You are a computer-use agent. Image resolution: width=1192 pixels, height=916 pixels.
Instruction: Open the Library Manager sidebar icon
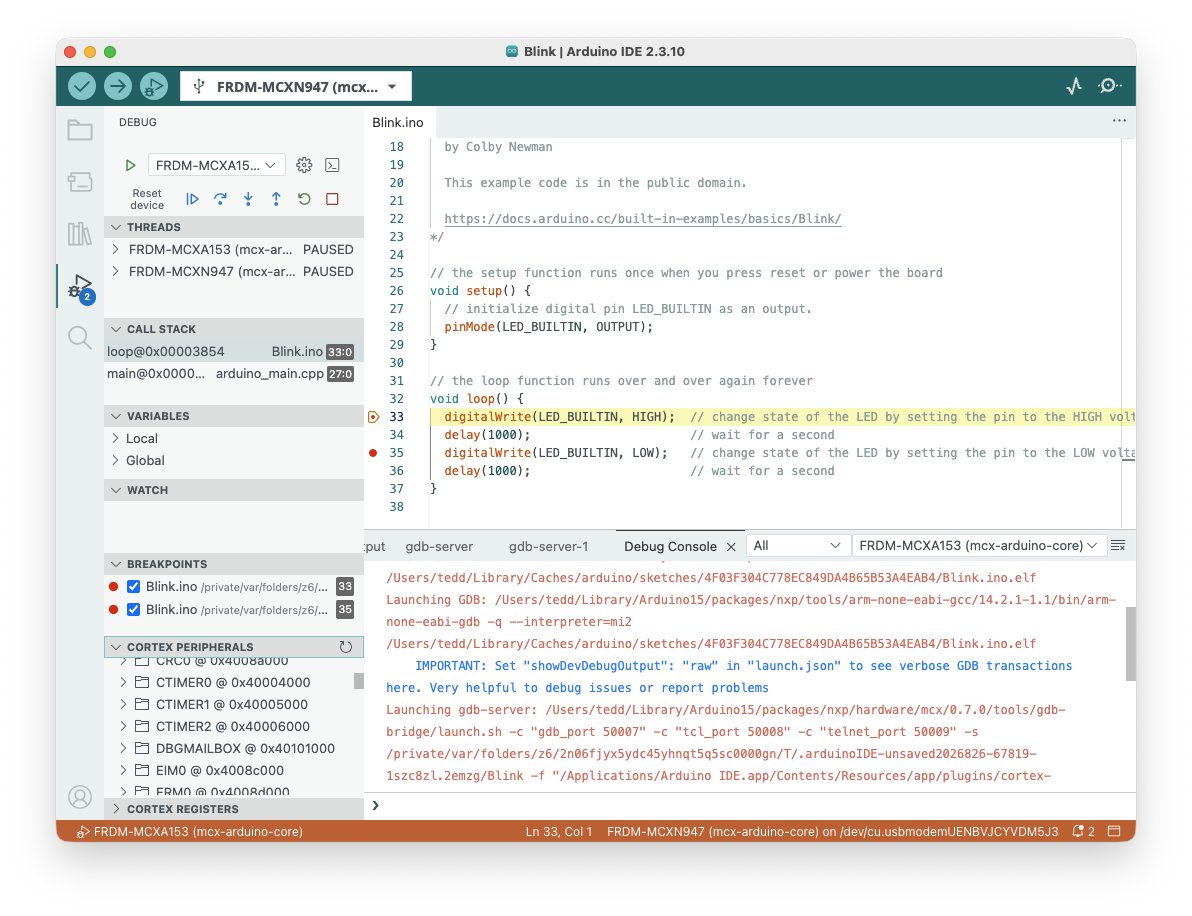(80, 233)
